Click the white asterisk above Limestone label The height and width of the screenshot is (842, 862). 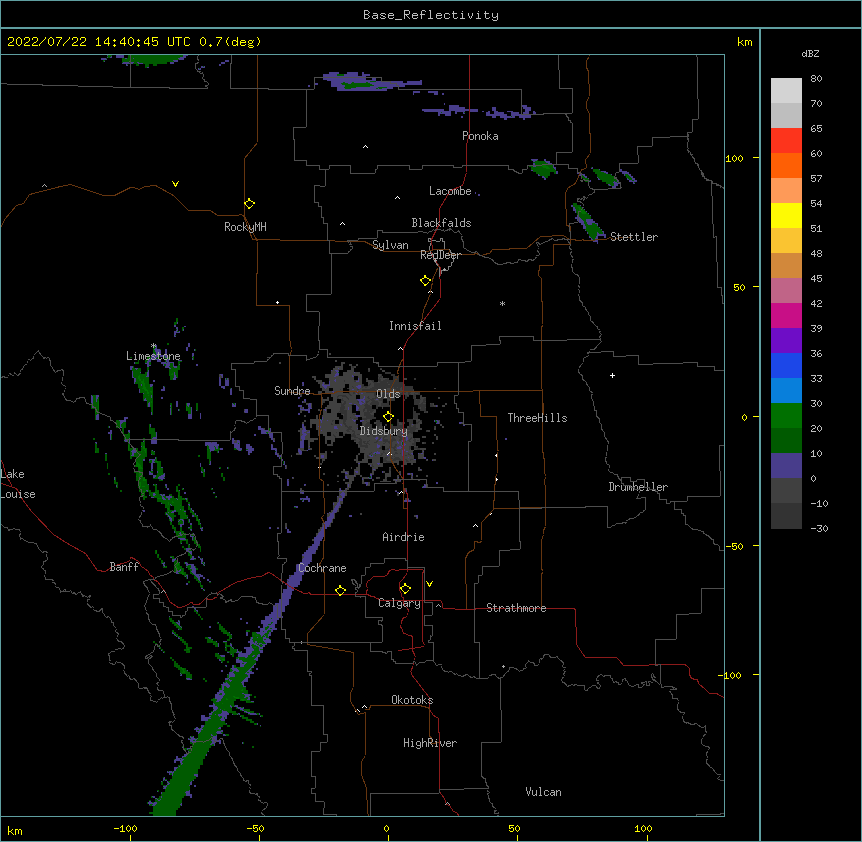pyautogui.click(x=154, y=346)
